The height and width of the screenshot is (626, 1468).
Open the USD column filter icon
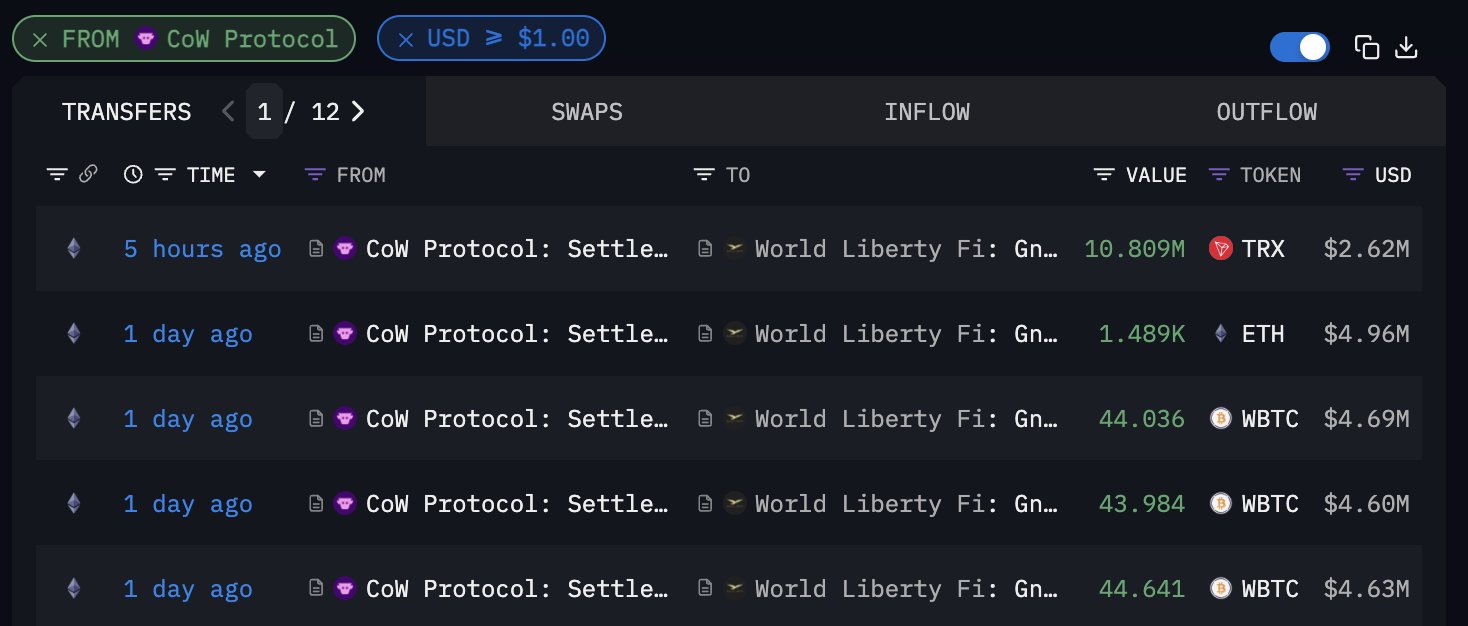pos(1353,175)
